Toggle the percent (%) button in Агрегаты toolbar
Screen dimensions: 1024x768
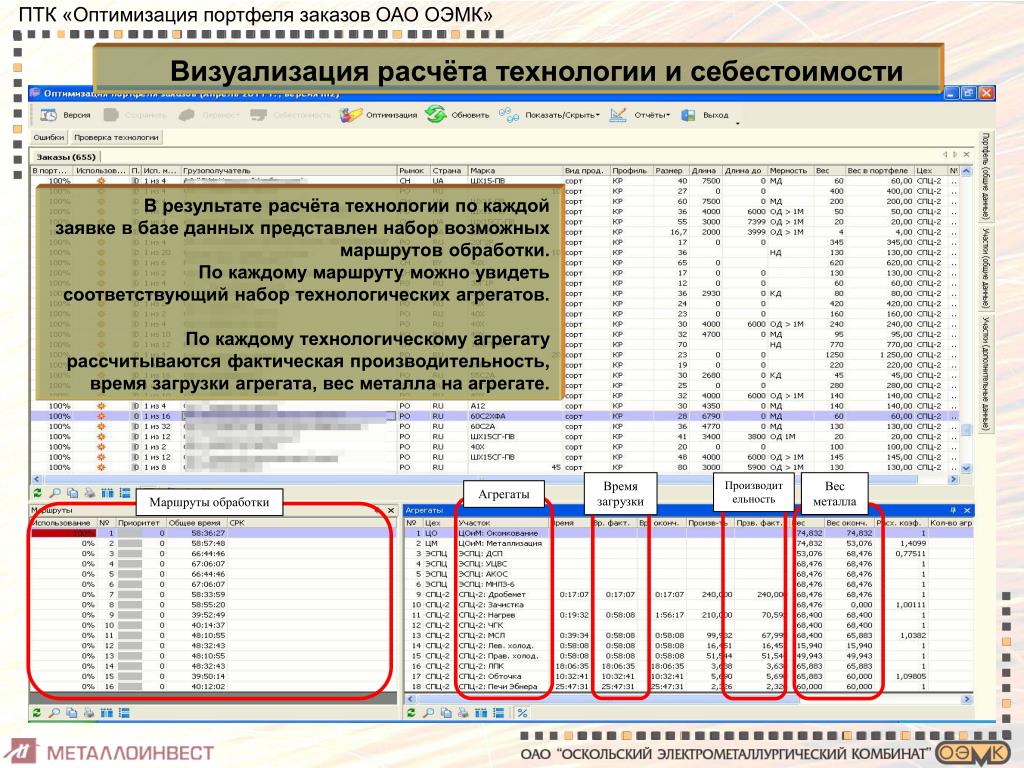point(522,712)
